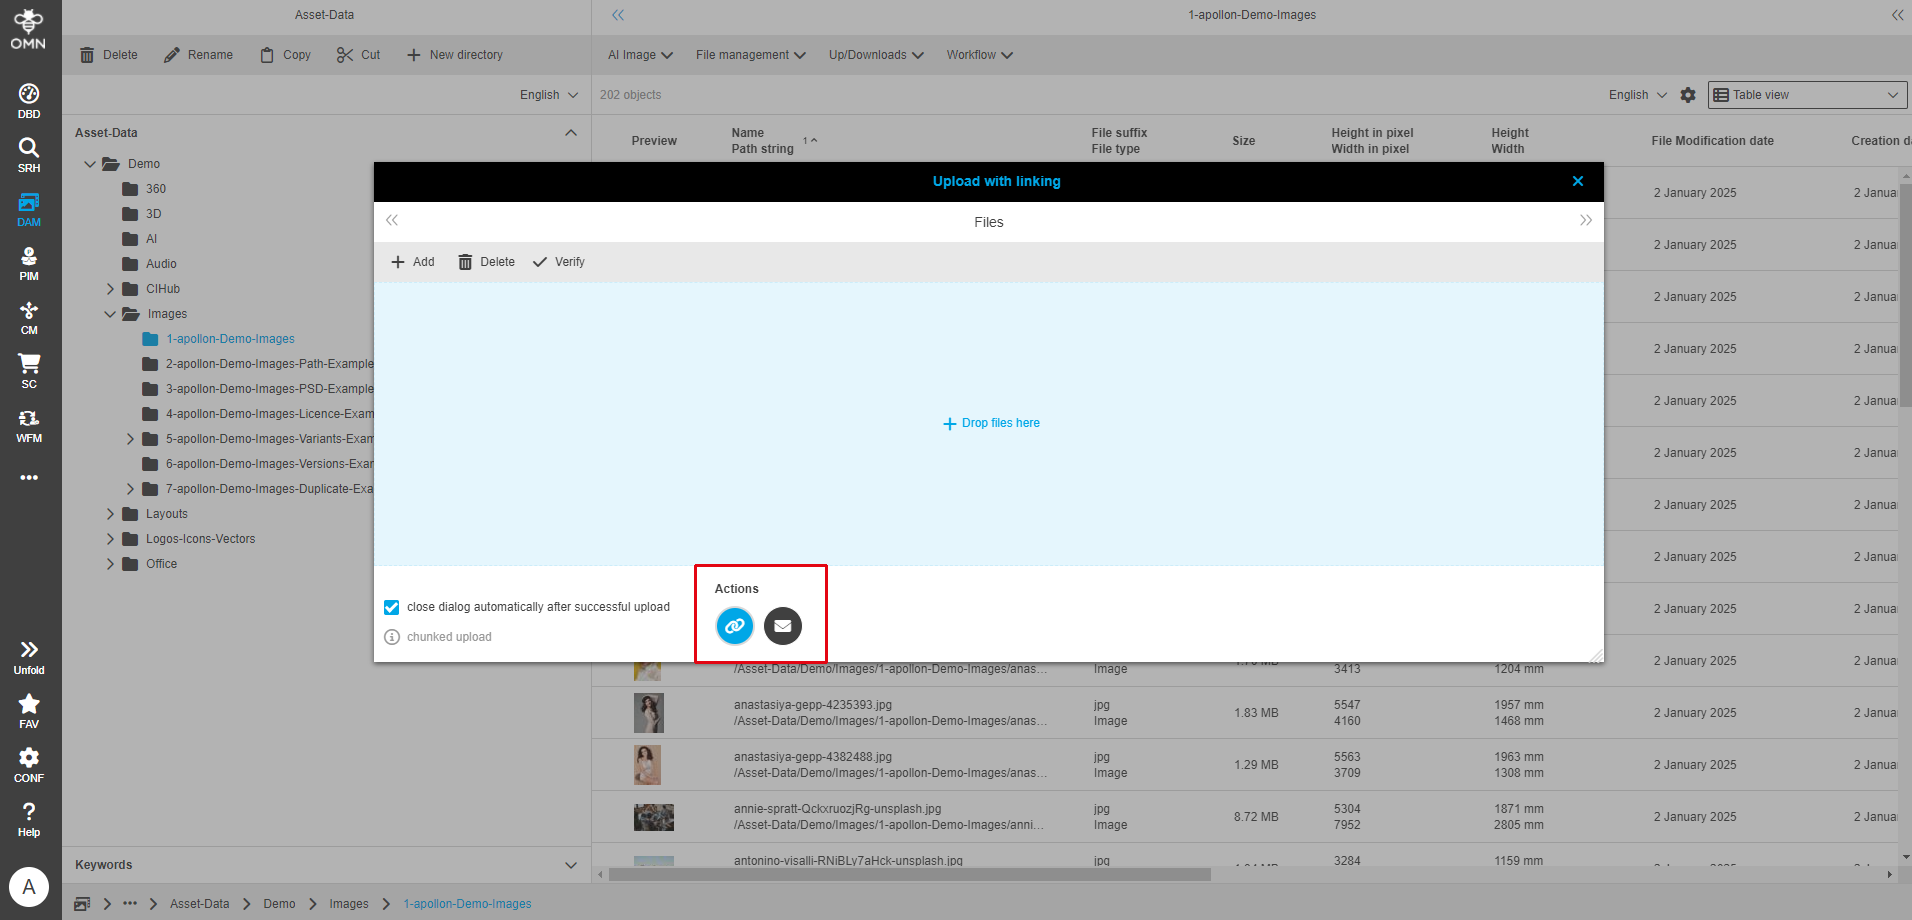Click the Delete icon in the asset toolbar
Image resolution: width=1912 pixels, height=920 pixels.
[x=87, y=54]
